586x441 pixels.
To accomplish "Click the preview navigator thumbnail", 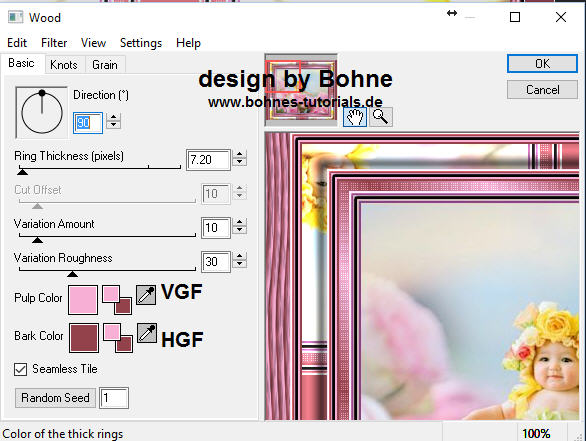I will coord(301,90).
